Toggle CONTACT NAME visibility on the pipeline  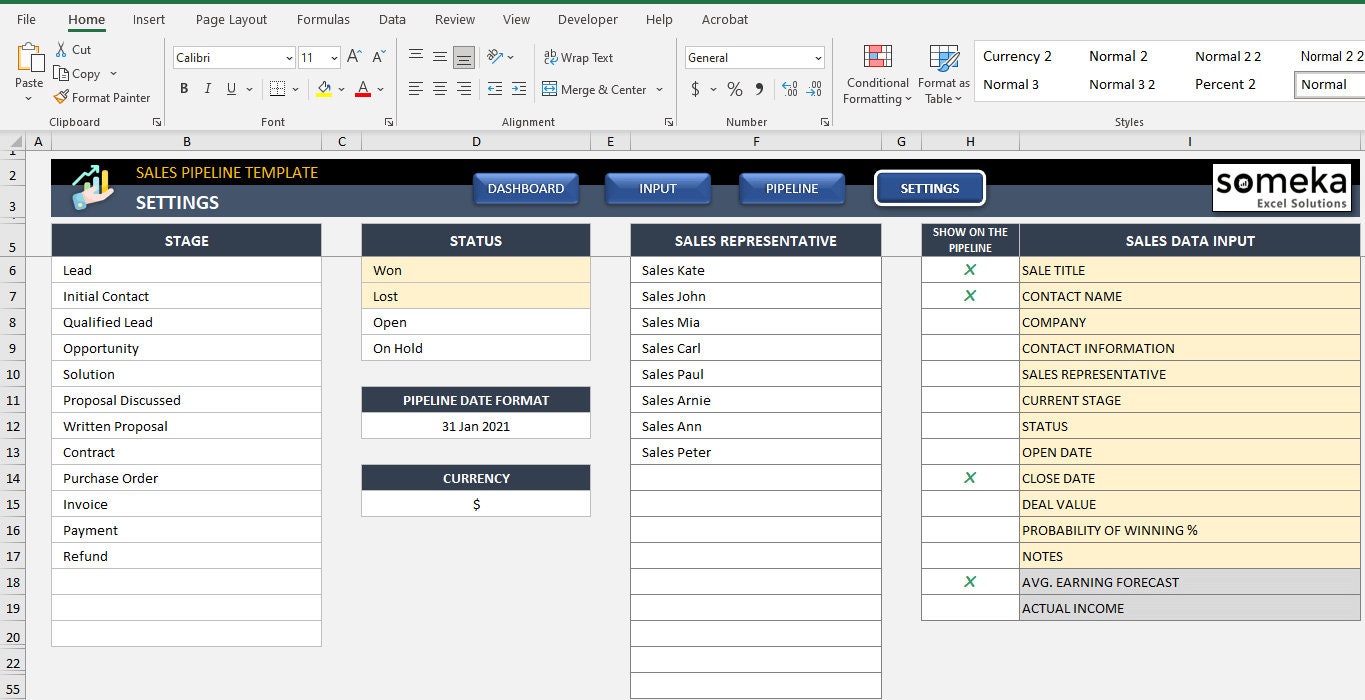click(x=969, y=296)
